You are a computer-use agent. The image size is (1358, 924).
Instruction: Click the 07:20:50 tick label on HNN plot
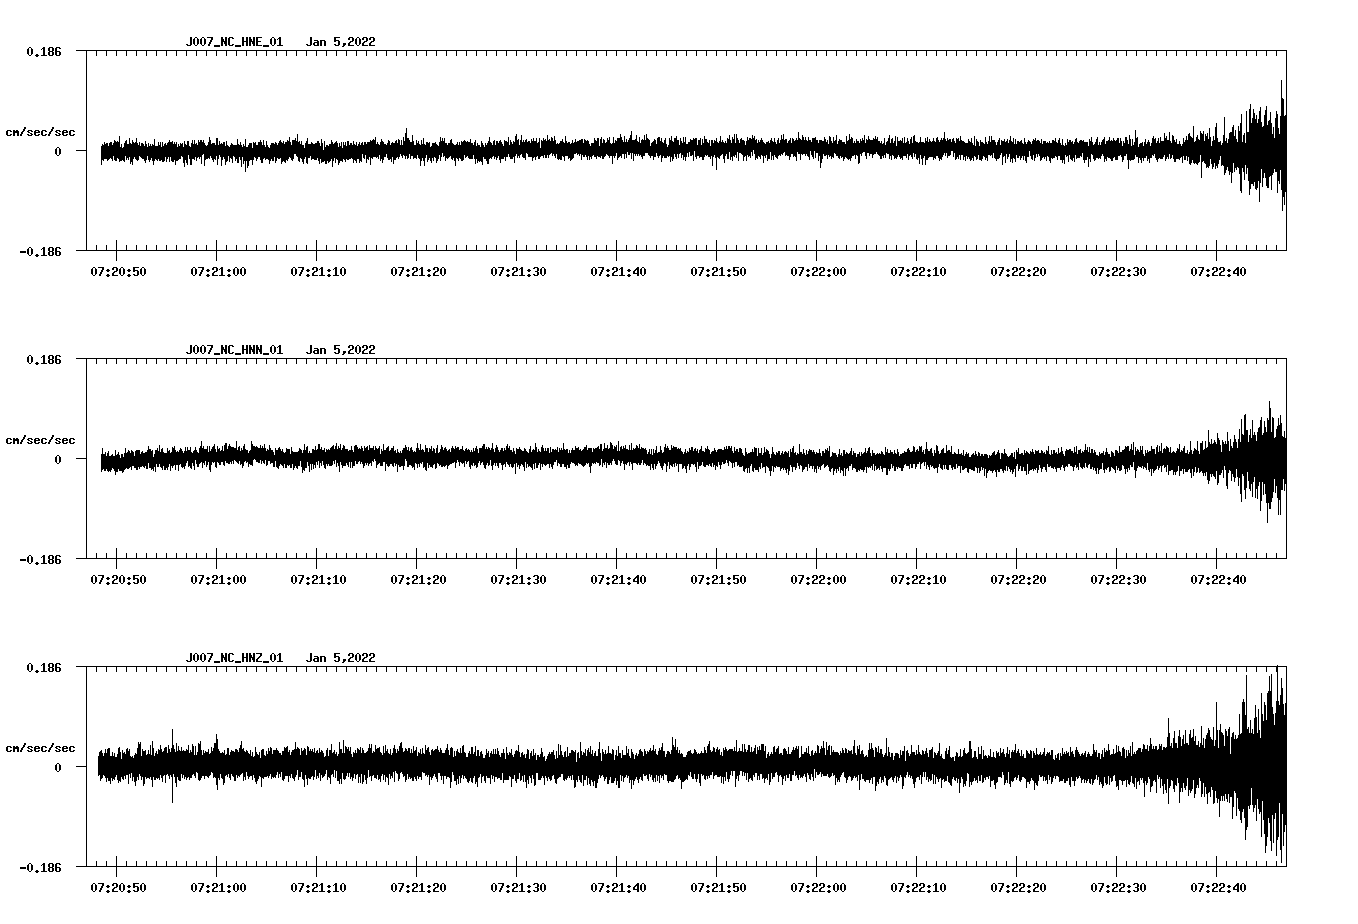[118, 579]
